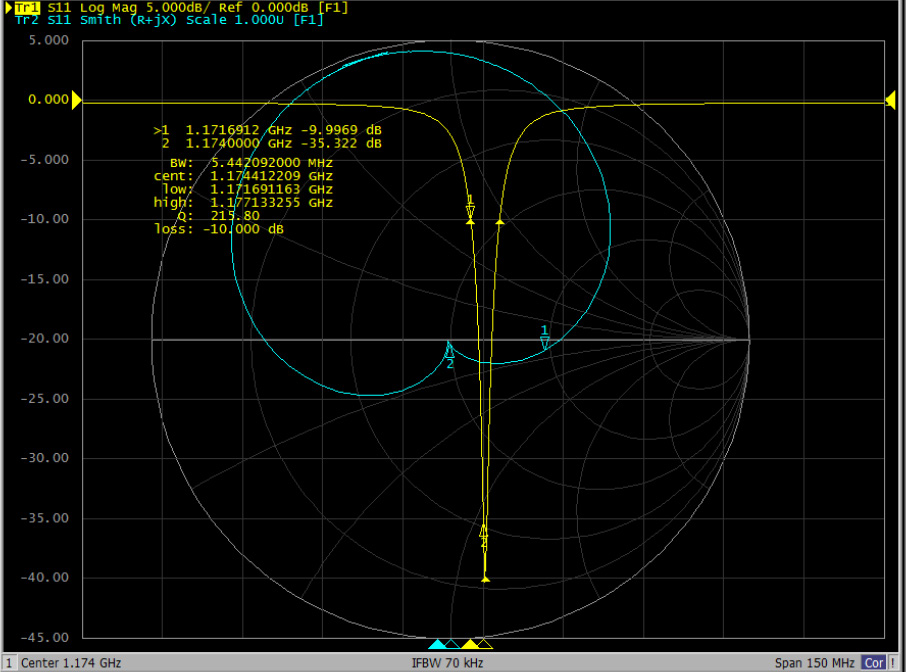
Task: Click the solid yellow marker triangle on frequency axis
Action: tap(469, 645)
